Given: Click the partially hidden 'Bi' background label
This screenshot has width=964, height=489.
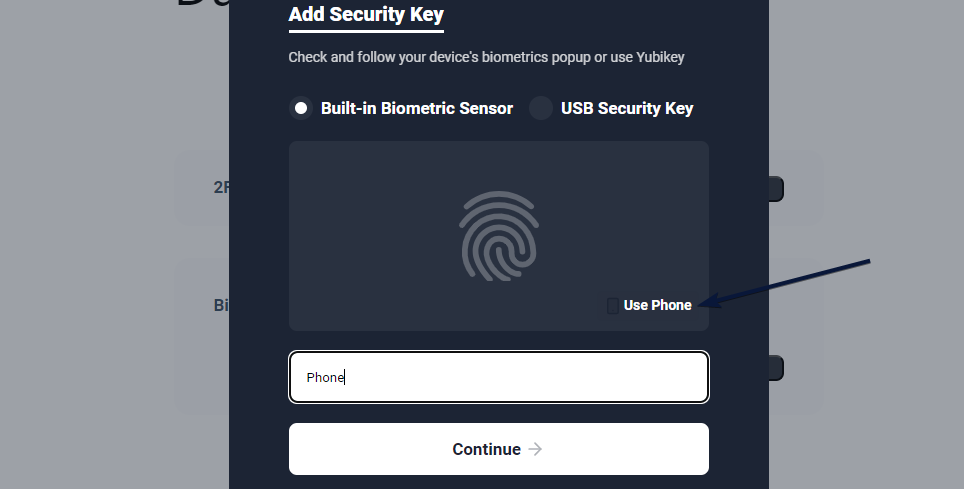Looking at the screenshot, I should coord(221,305).
